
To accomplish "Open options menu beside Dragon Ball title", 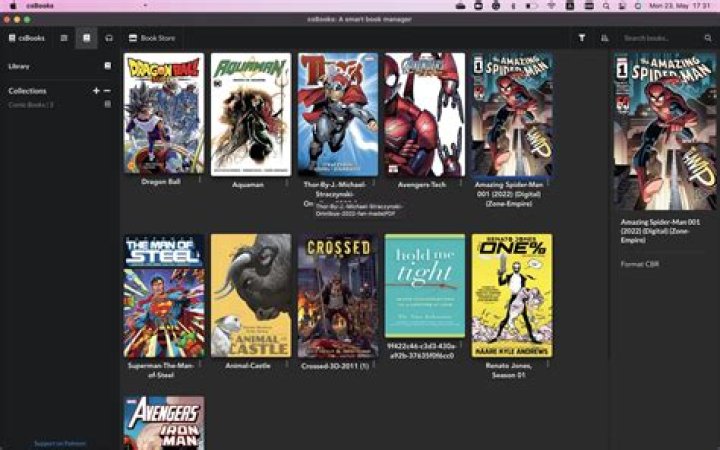I will 200,180.
